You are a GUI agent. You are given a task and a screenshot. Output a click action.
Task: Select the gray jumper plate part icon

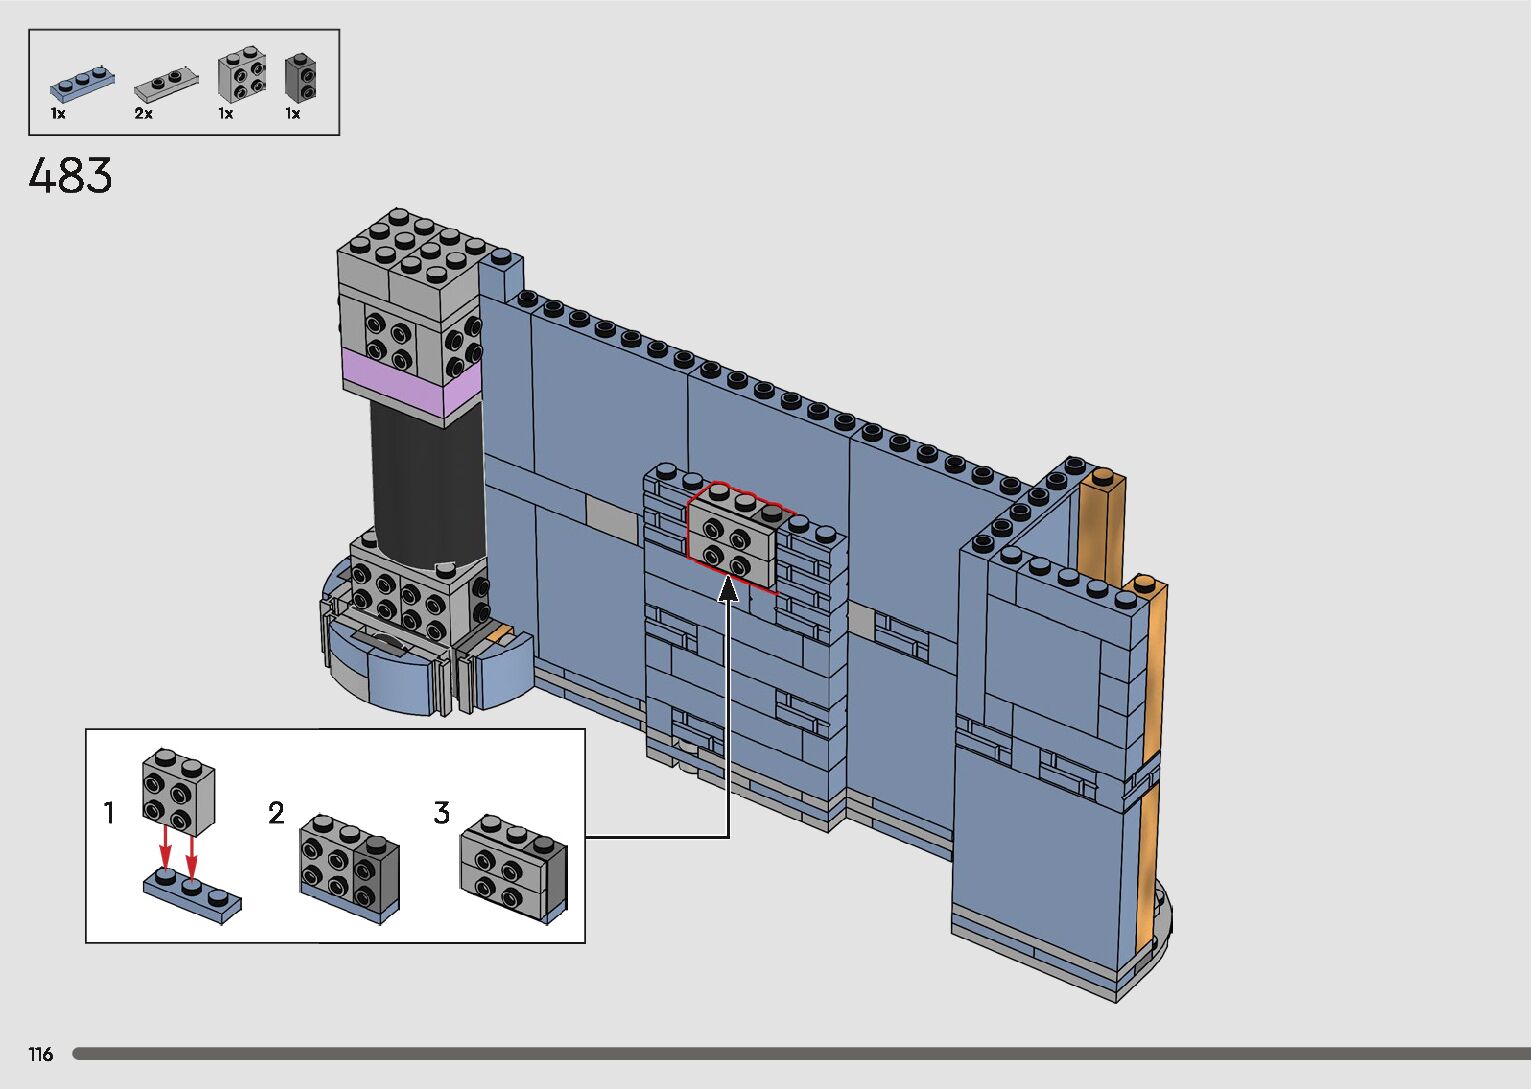tap(166, 84)
